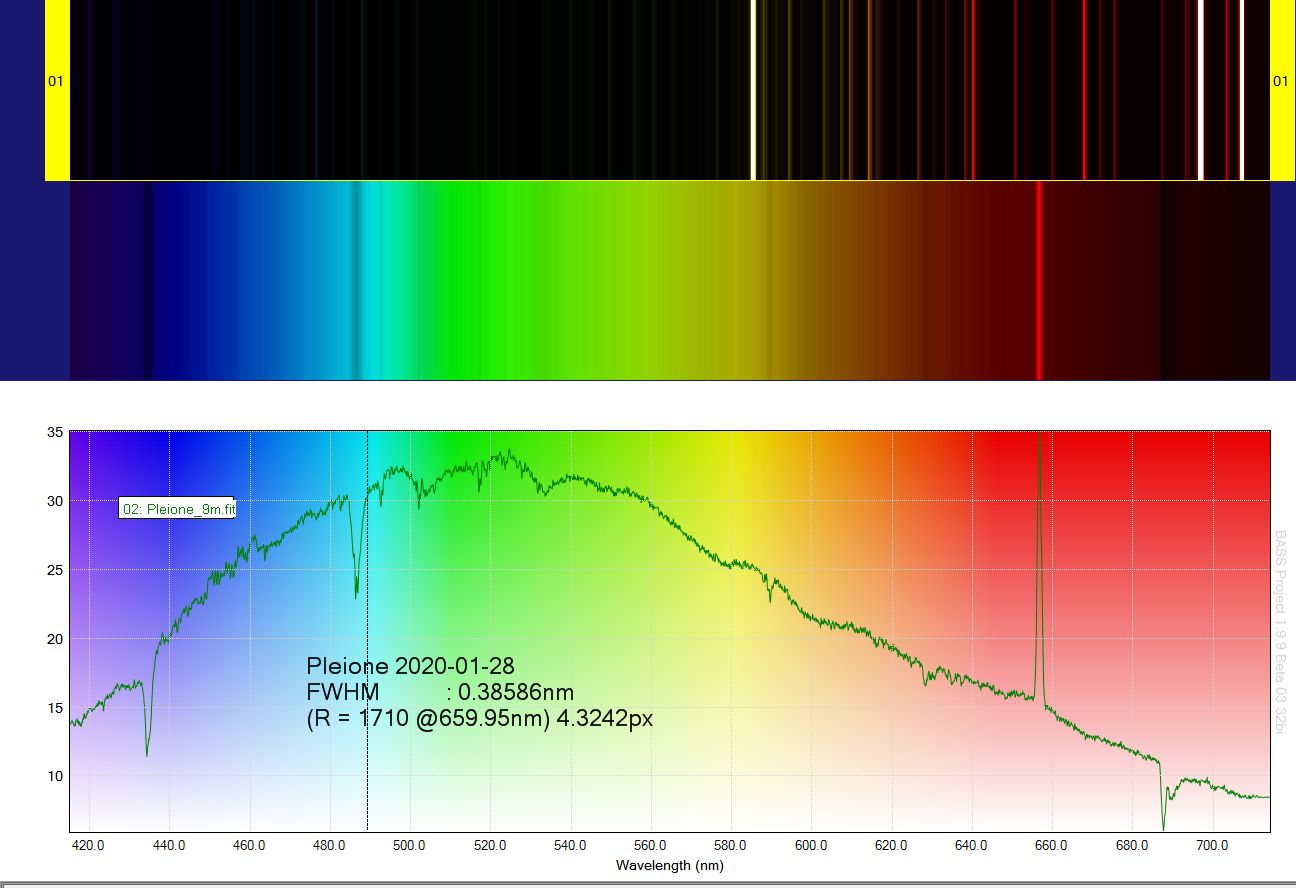
Task: Select the "02: Pleione_9m.fit" legend label
Action: pyautogui.click(x=177, y=509)
